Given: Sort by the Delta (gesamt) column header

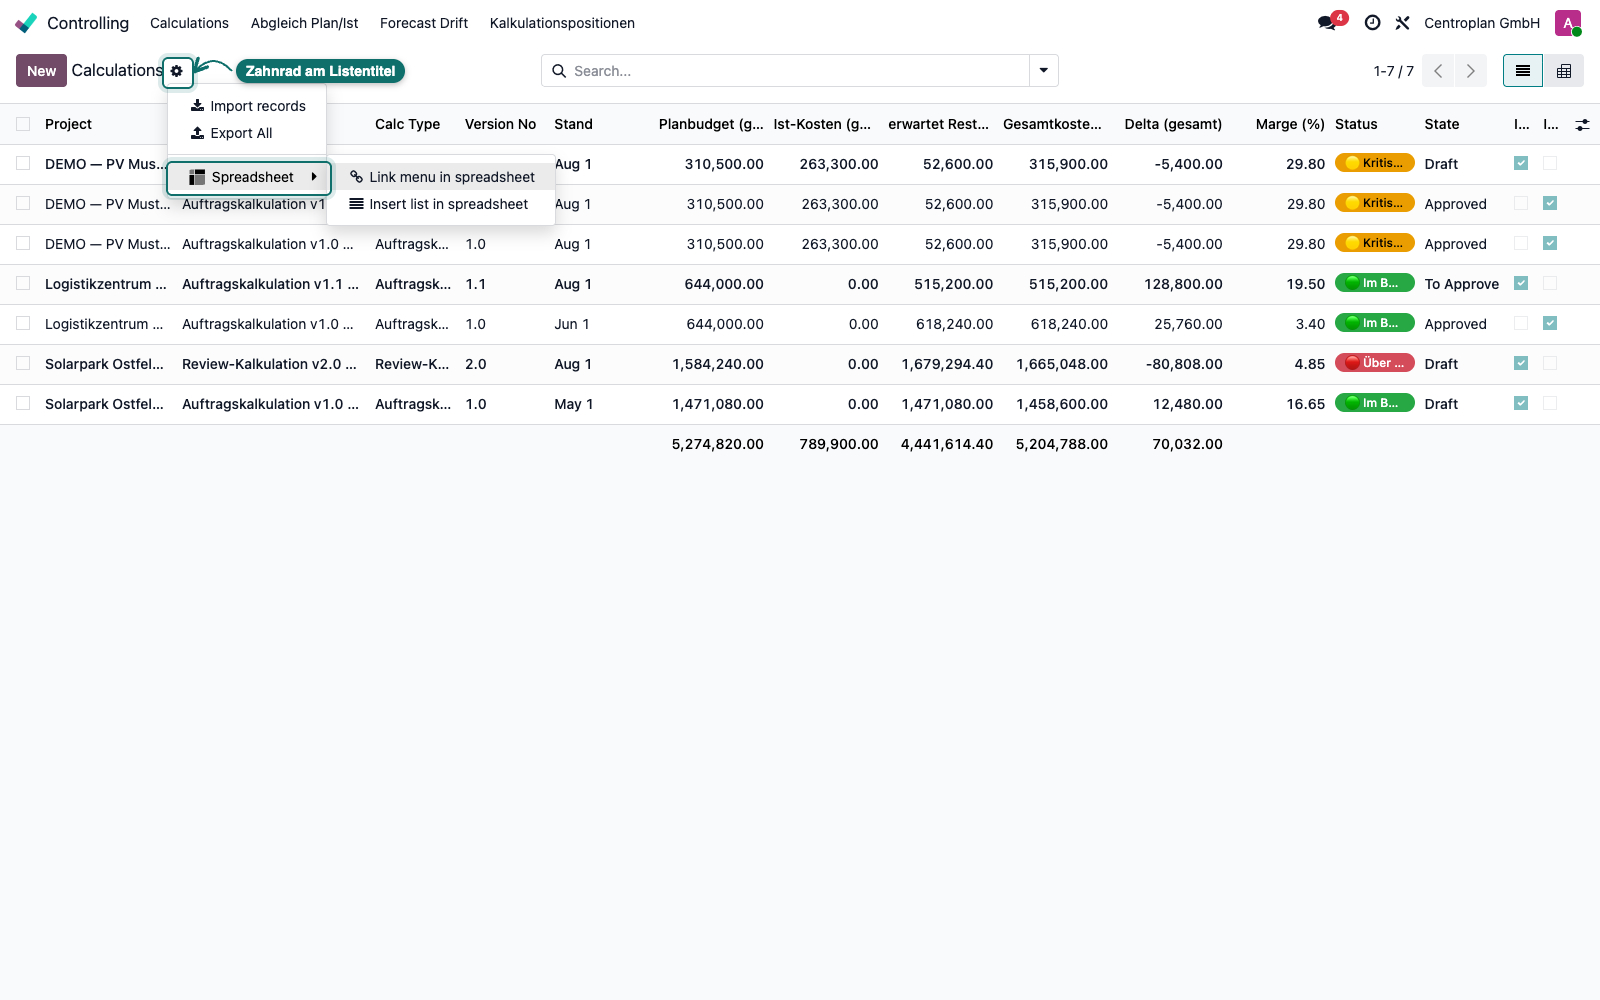Looking at the screenshot, I should (x=1173, y=124).
